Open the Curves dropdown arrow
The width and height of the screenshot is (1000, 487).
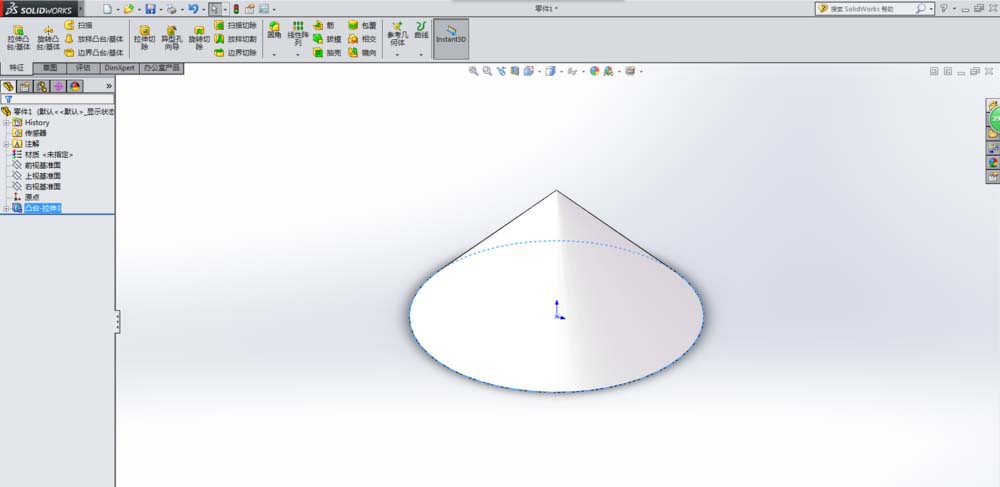point(422,55)
